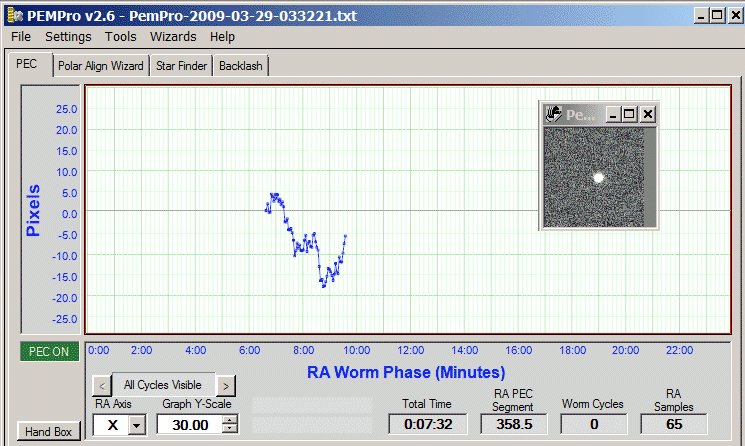Maximize the PEMPro main window

point(717,16)
